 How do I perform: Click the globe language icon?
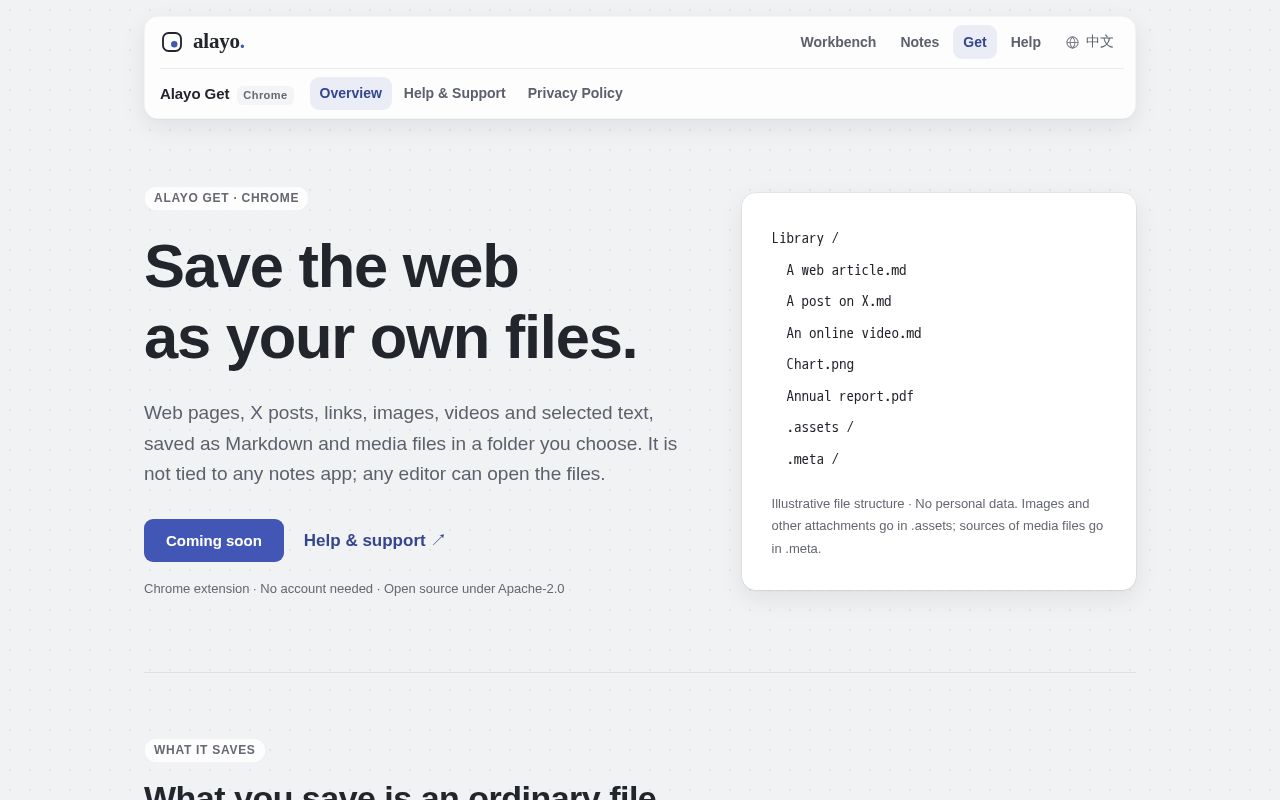point(1072,42)
